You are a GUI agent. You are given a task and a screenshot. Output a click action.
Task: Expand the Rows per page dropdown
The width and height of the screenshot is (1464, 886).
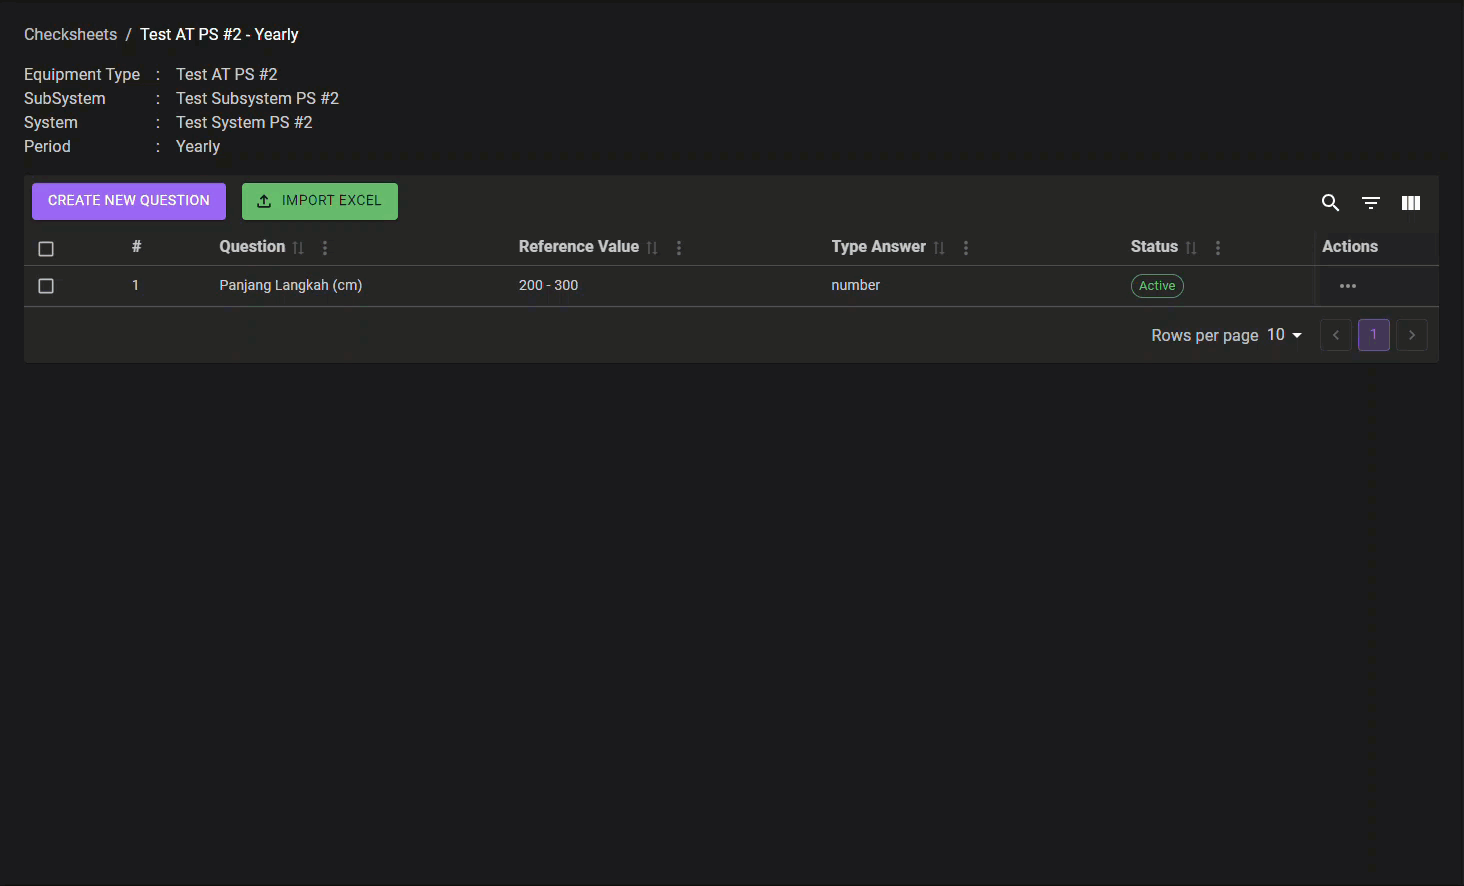coord(1285,335)
